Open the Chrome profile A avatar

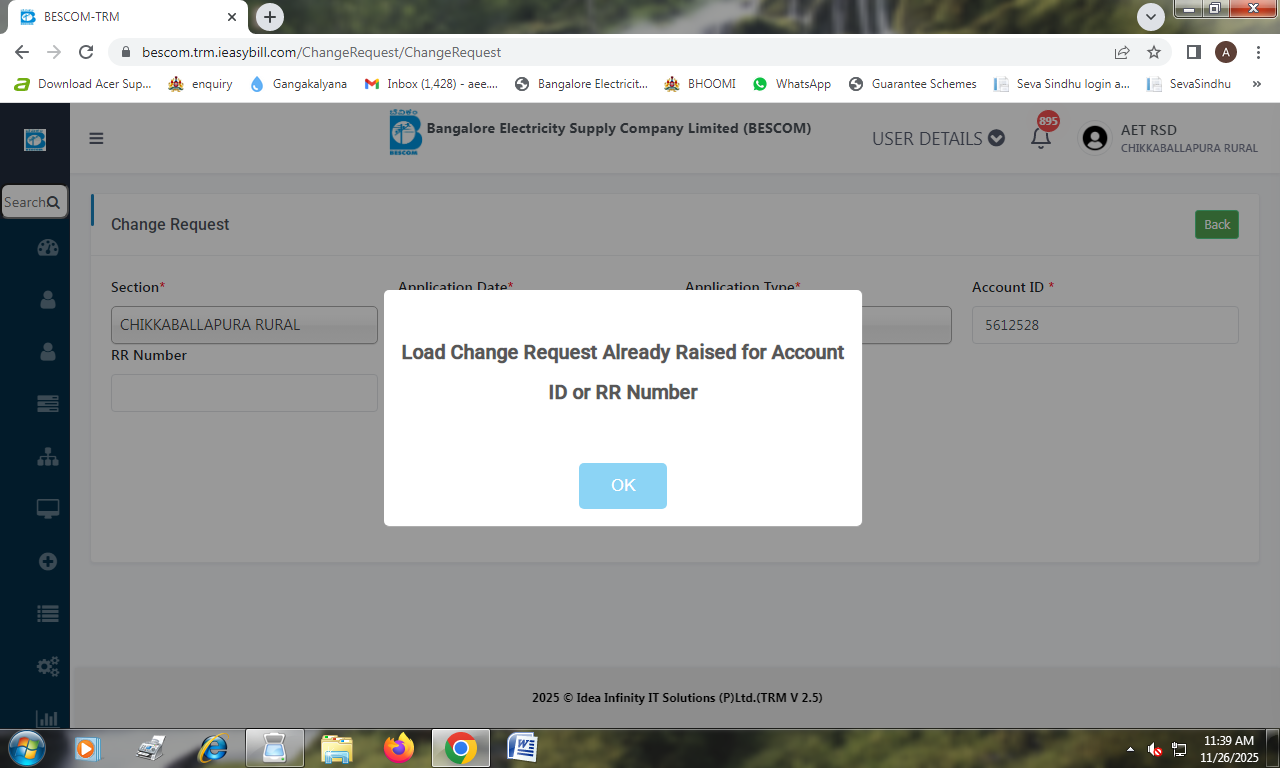[1225, 52]
